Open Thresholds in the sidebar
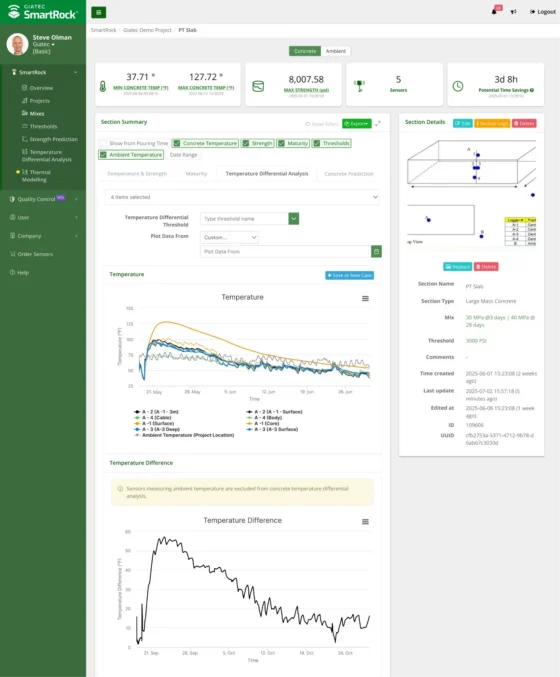The image size is (560, 677). pos(43,127)
